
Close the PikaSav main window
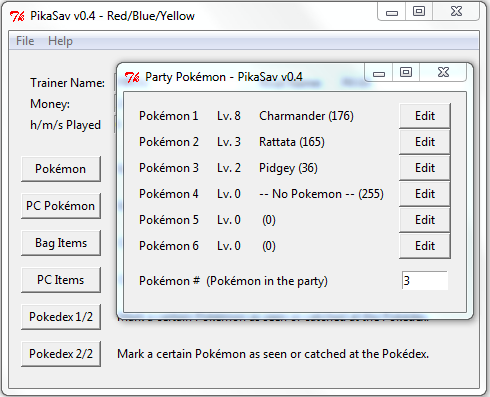pyautogui.click(x=456, y=12)
